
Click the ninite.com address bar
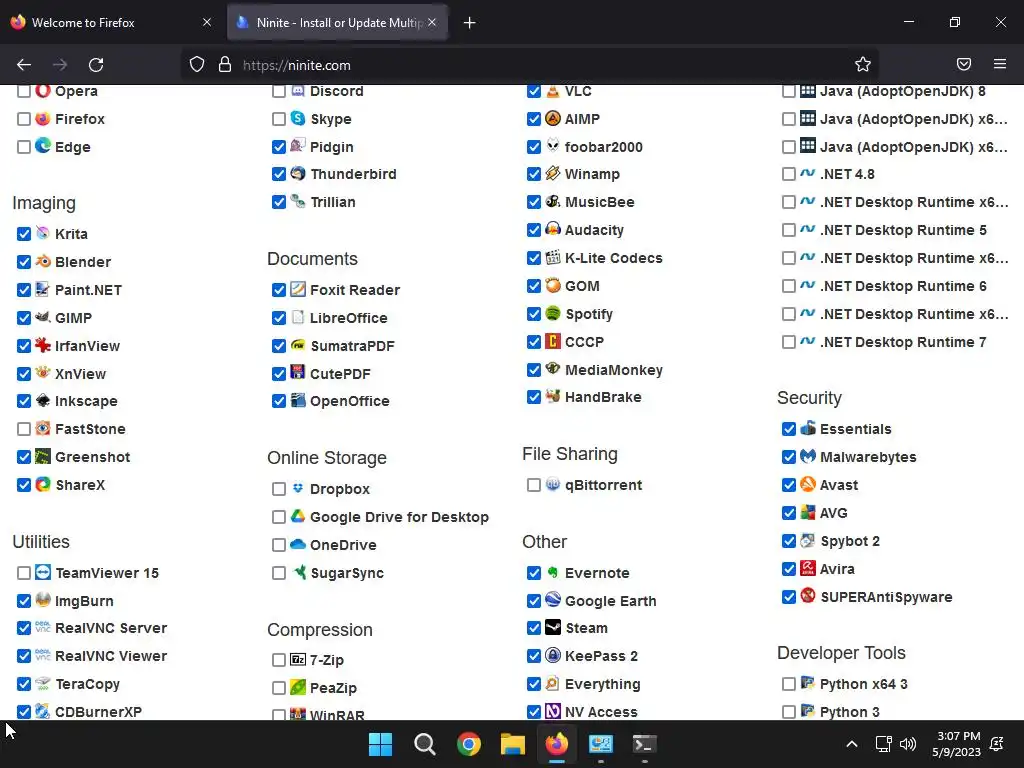(529, 65)
